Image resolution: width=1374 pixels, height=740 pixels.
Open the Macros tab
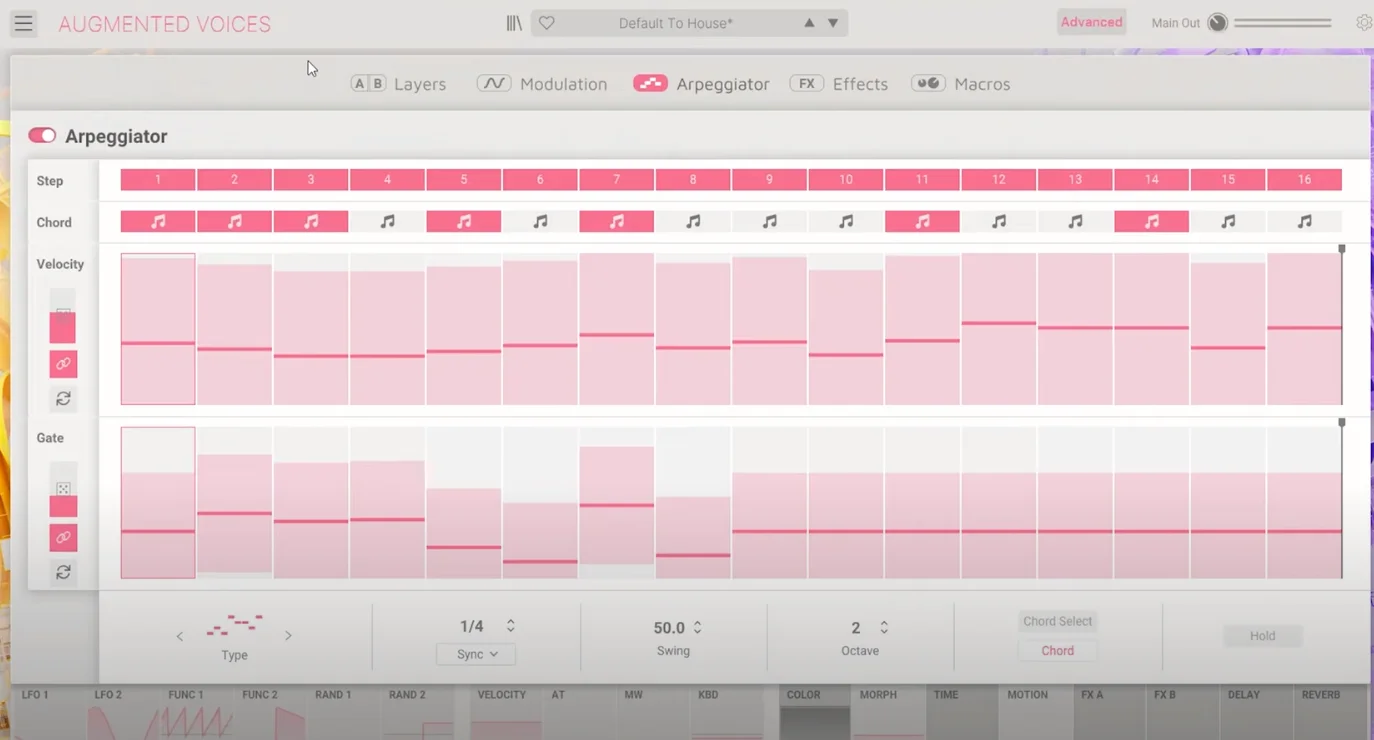coord(960,84)
